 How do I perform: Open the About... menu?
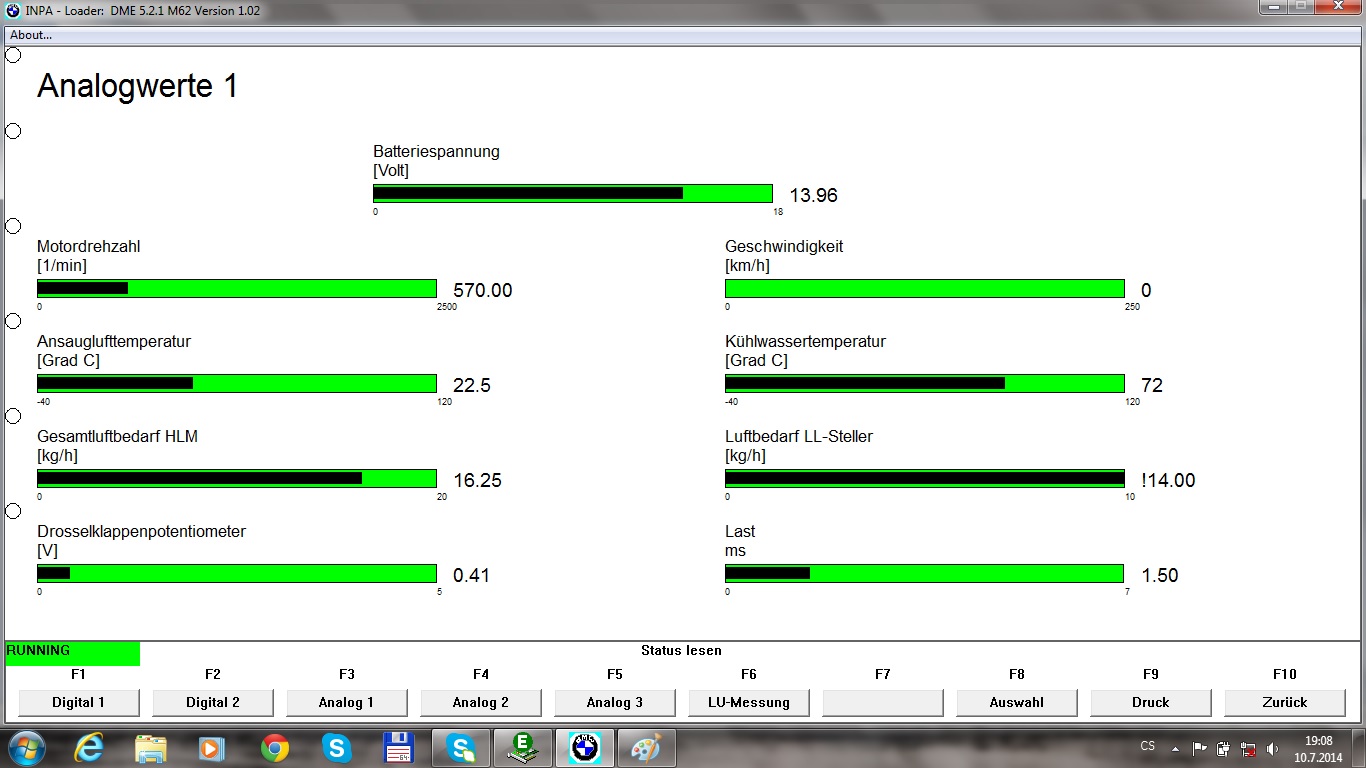click(x=31, y=35)
